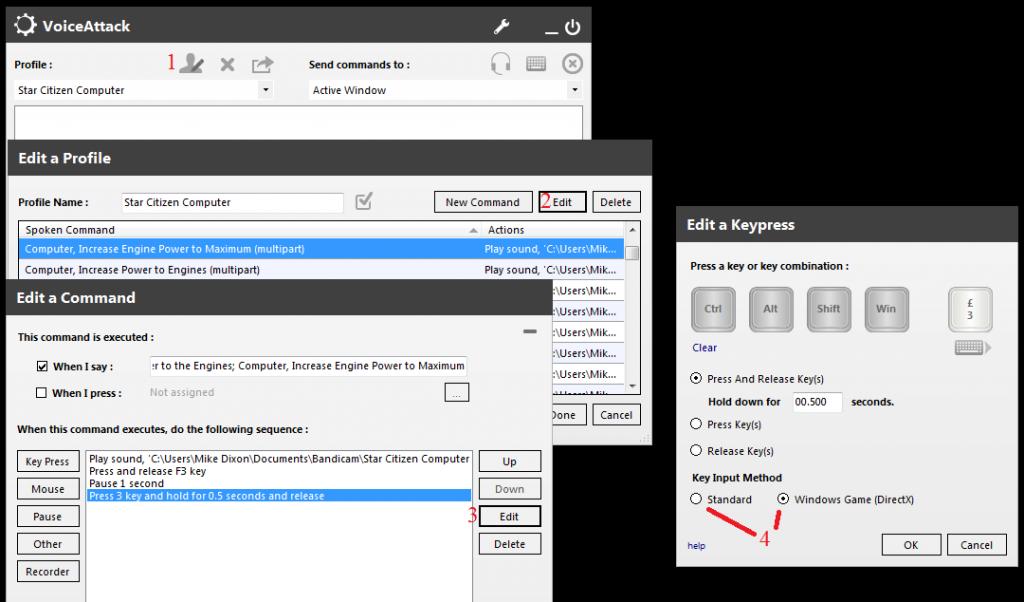
Task: Click the VoiceAttack power icon
Action: [x=573, y=27]
